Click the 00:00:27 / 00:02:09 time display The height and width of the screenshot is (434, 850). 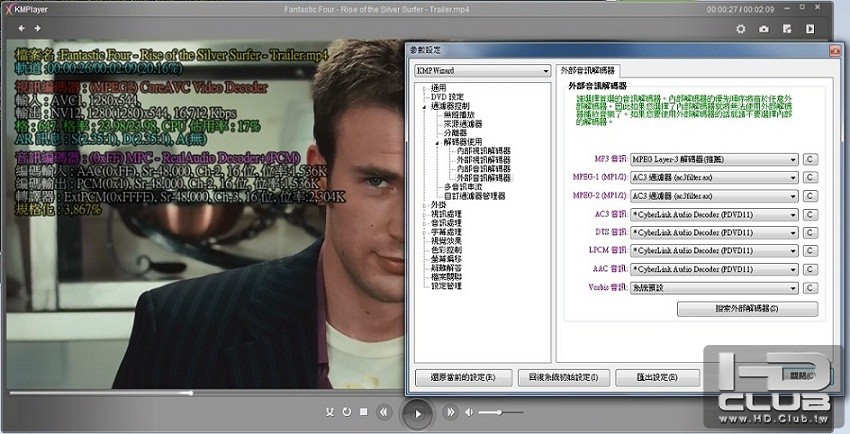tap(740, 9)
